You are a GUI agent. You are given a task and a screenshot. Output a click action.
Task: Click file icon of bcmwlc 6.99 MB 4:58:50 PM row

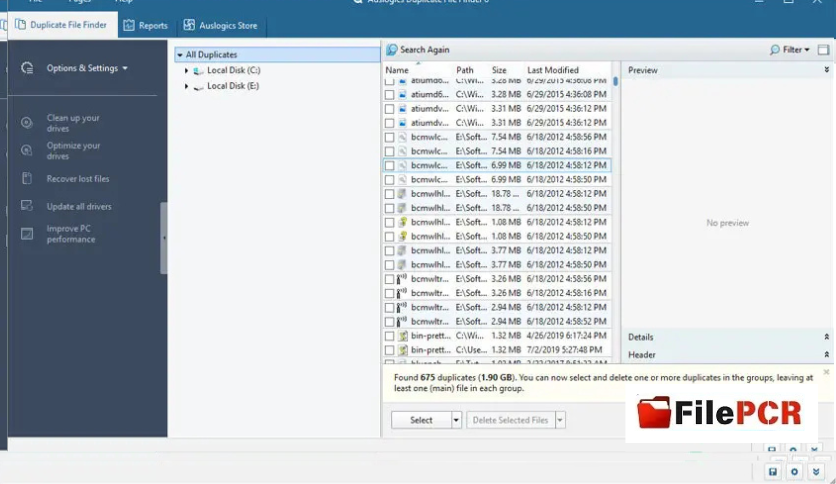click(x=403, y=180)
